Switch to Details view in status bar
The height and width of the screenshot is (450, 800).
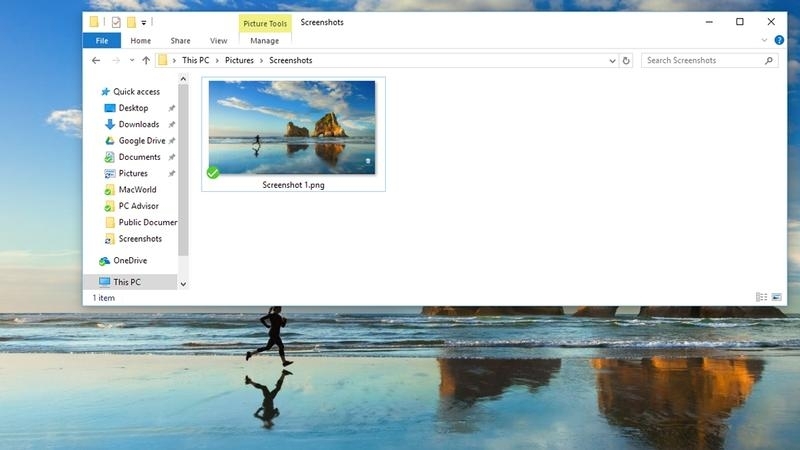coord(761,297)
